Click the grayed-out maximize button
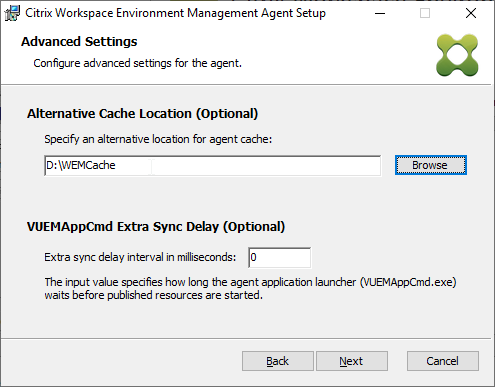This screenshot has height=387, width=495. 425,13
